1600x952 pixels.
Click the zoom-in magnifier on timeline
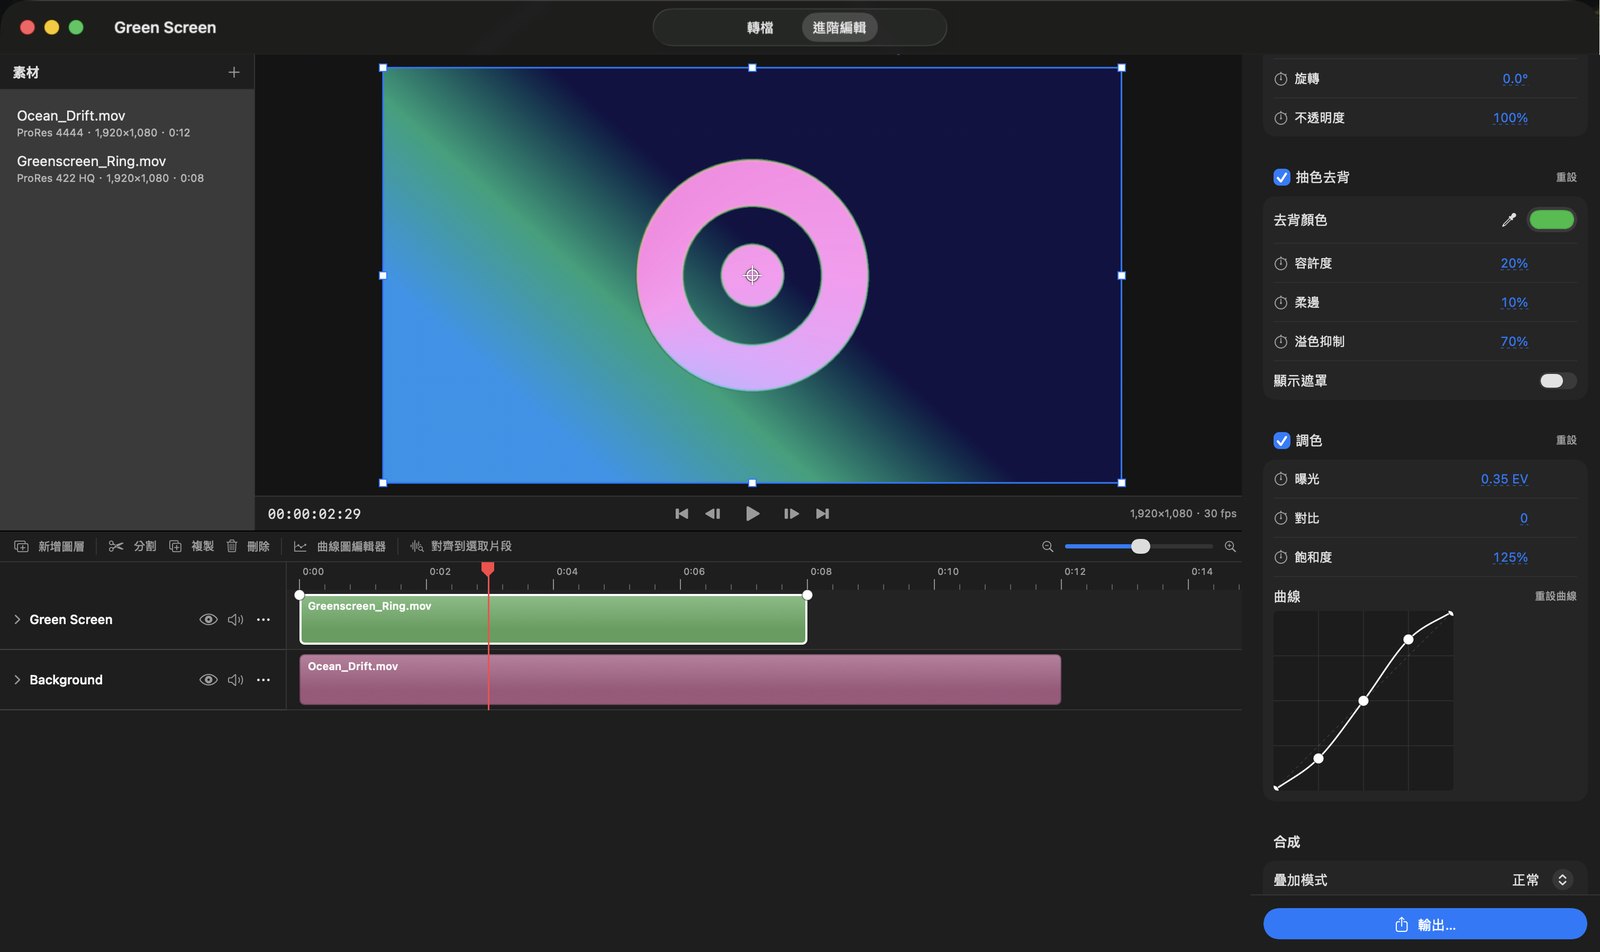coord(1230,546)
